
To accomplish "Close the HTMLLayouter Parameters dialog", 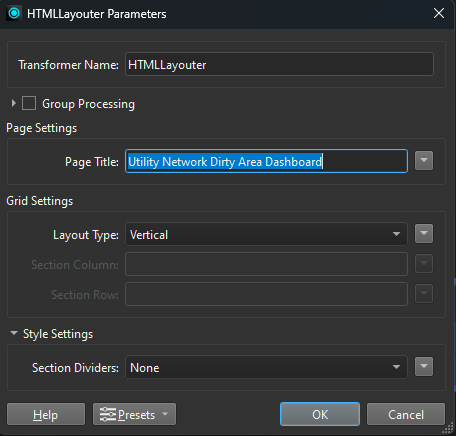I will point(439,13).
